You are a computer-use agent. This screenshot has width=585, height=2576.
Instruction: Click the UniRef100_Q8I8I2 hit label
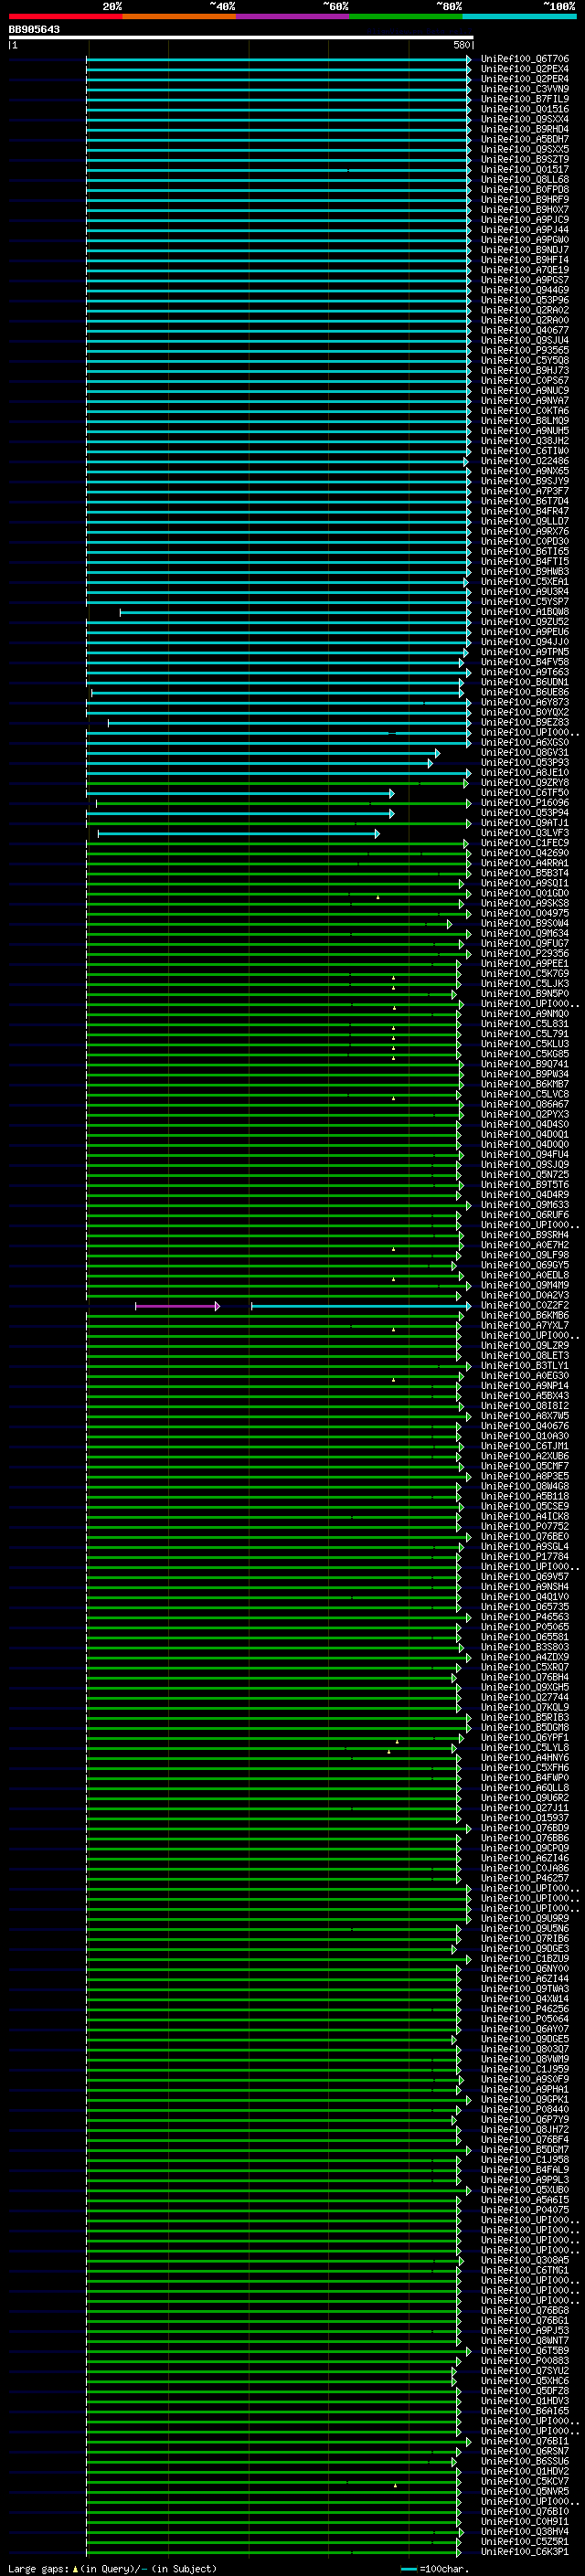pos(524,1406)
